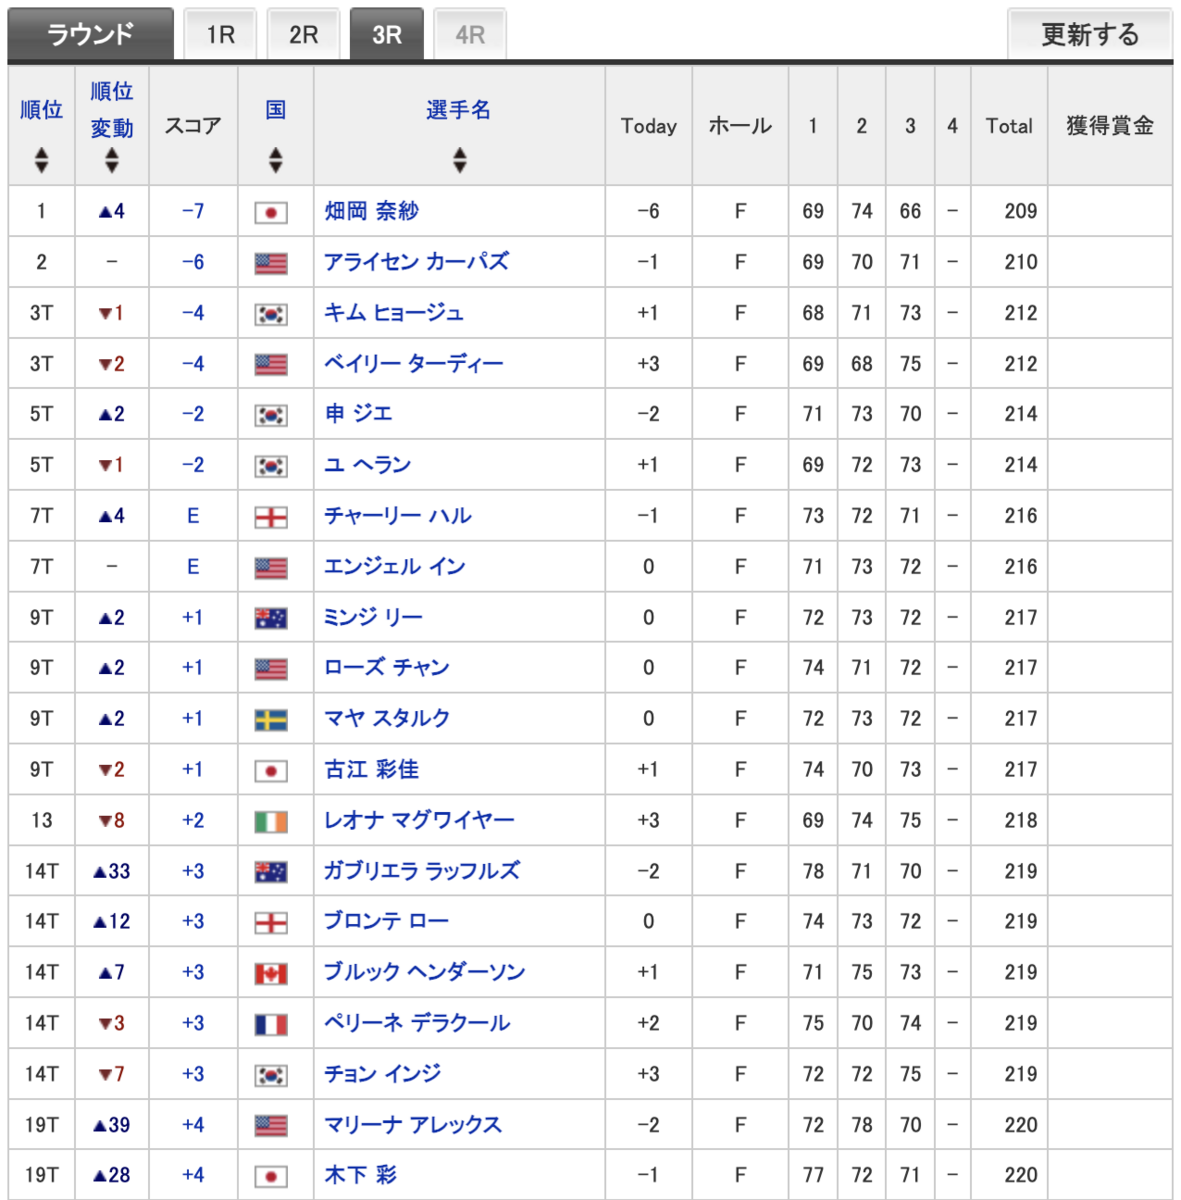
Task: Click the 順位 header link
Action: (x=41, y=110)
